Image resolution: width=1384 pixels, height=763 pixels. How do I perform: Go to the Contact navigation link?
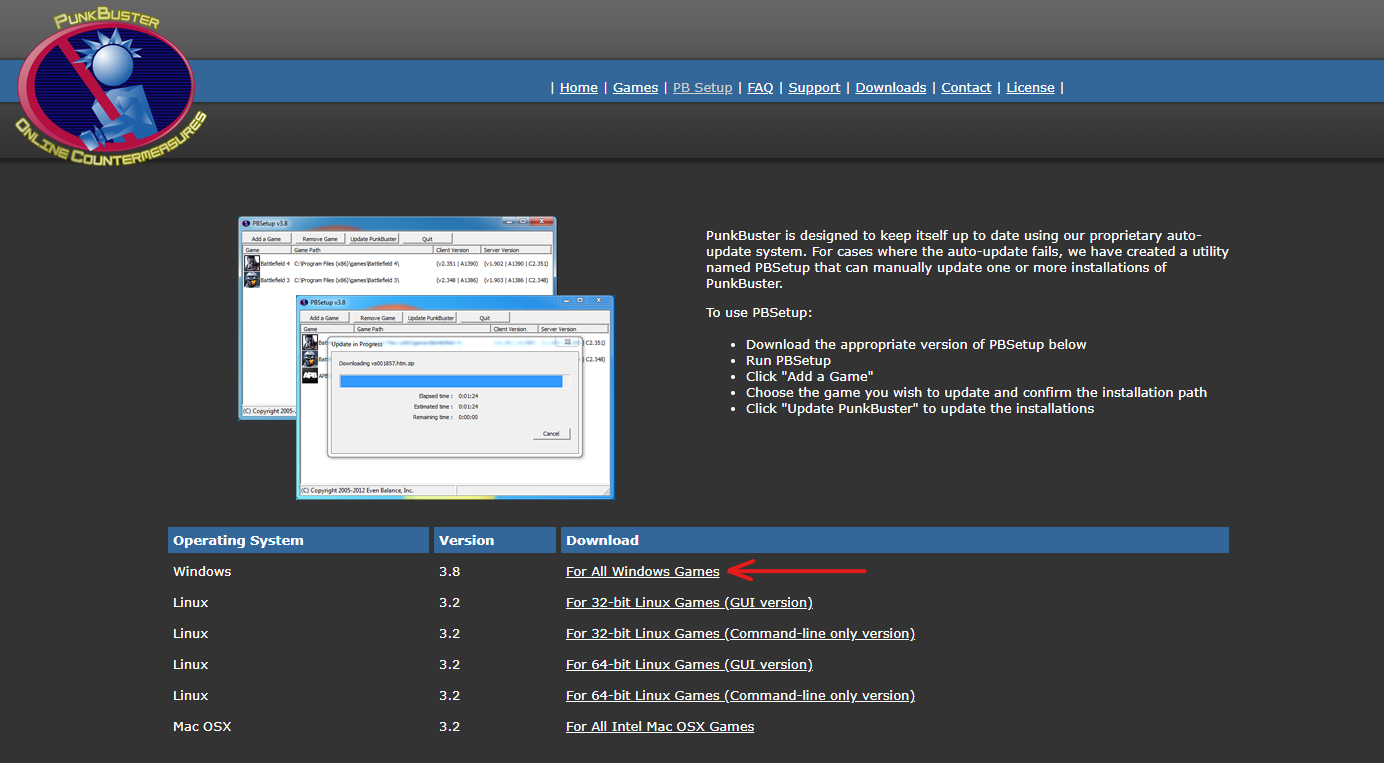coord(966,88)
